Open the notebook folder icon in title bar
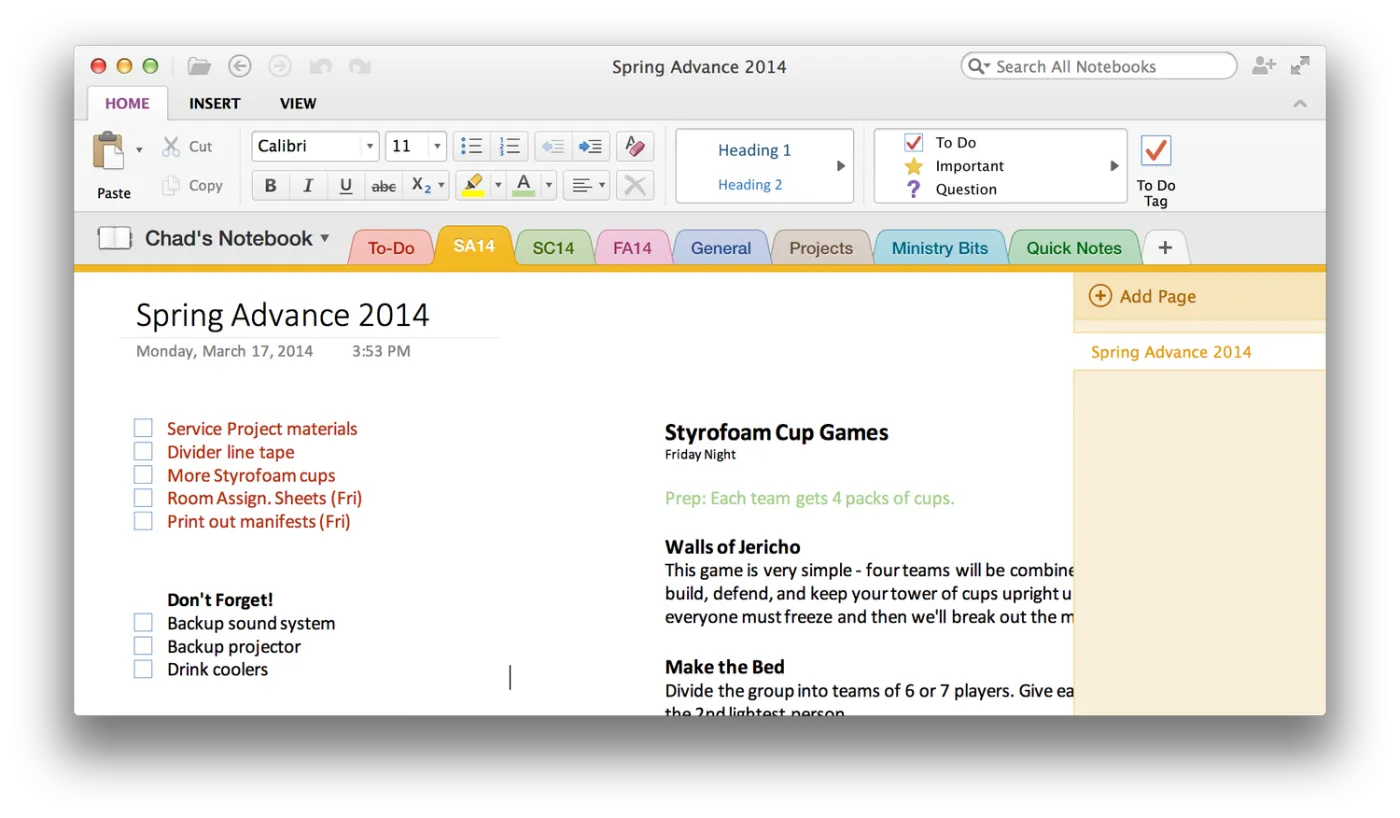Viewport: 1400px width, 818px height. [x=199, y=66]
